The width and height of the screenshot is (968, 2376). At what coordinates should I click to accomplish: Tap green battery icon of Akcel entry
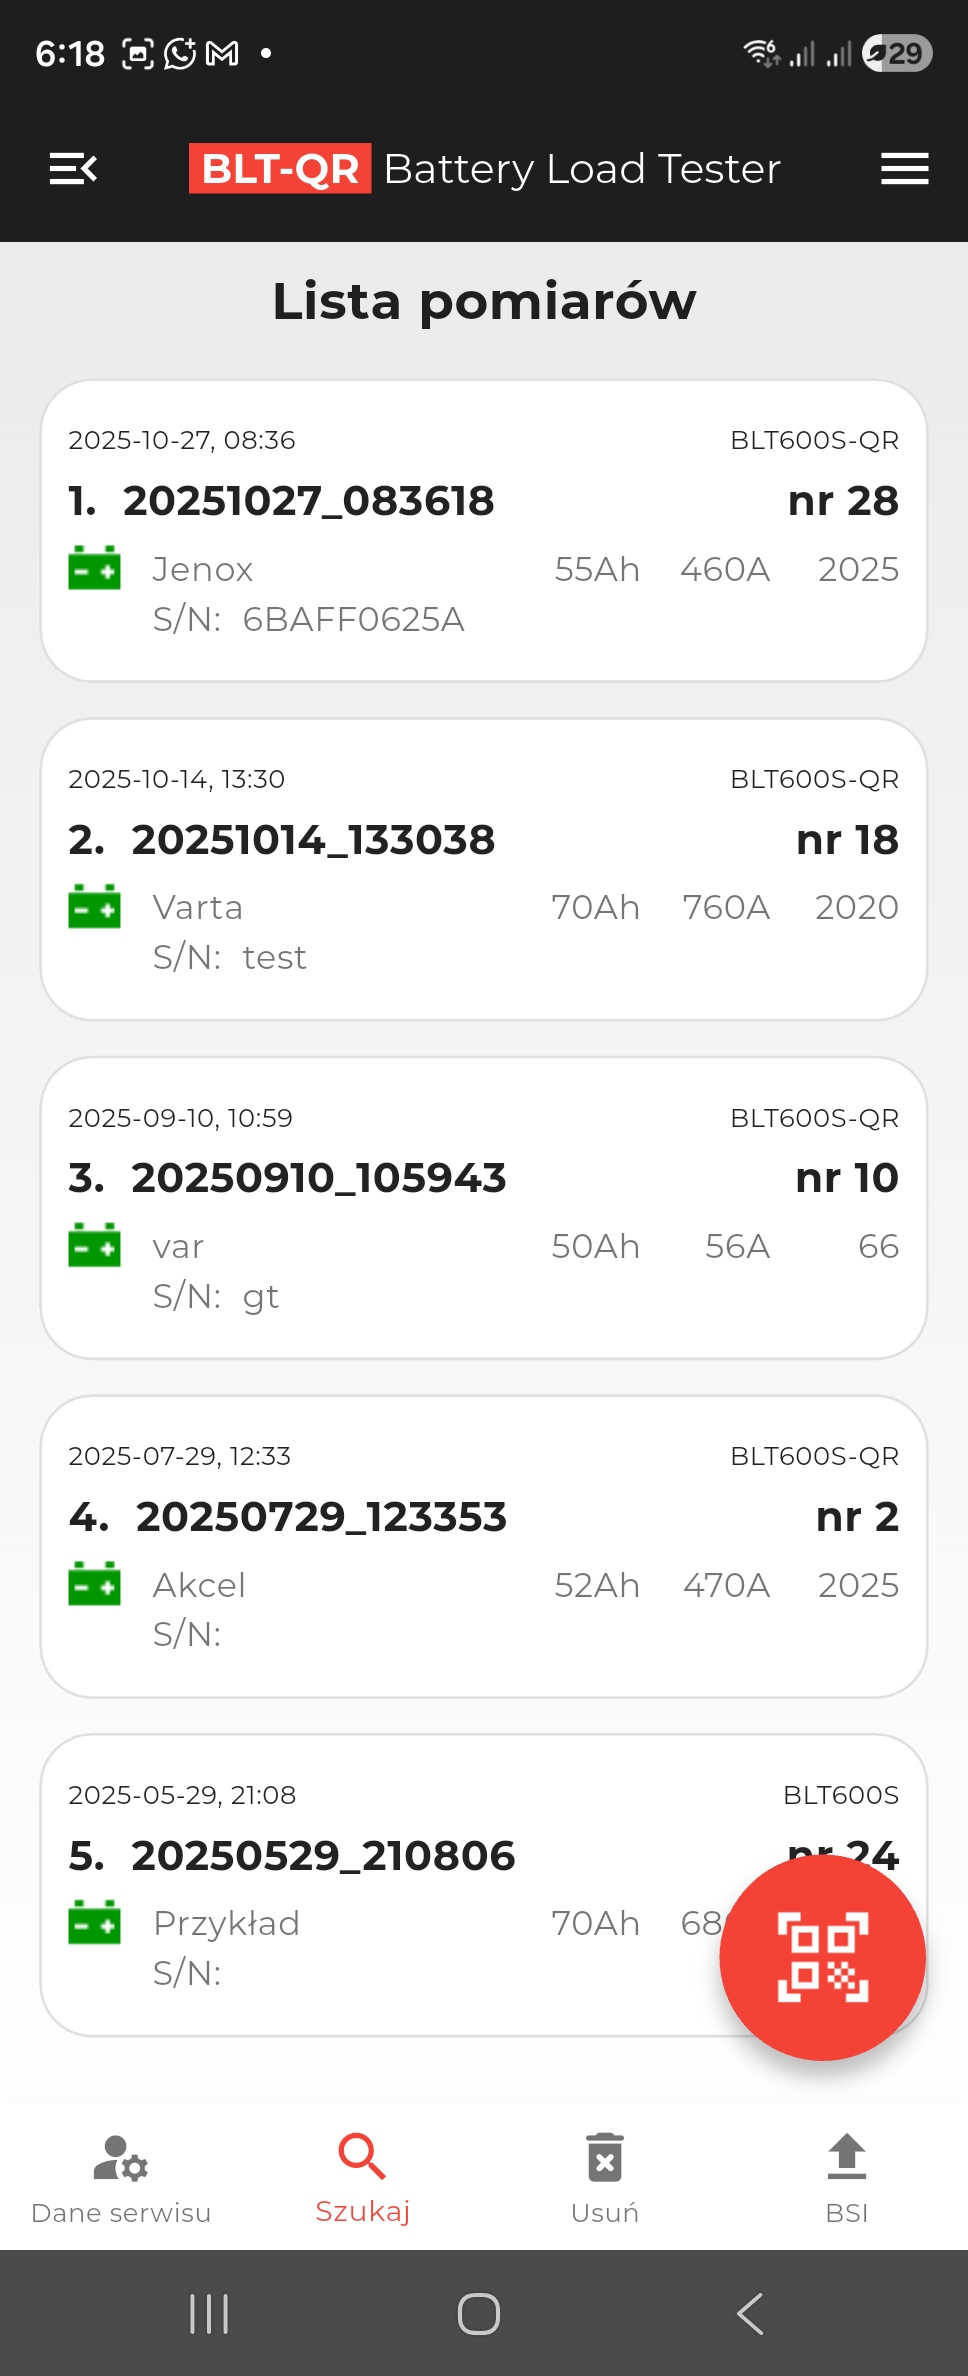click(x=94, y=1584)
